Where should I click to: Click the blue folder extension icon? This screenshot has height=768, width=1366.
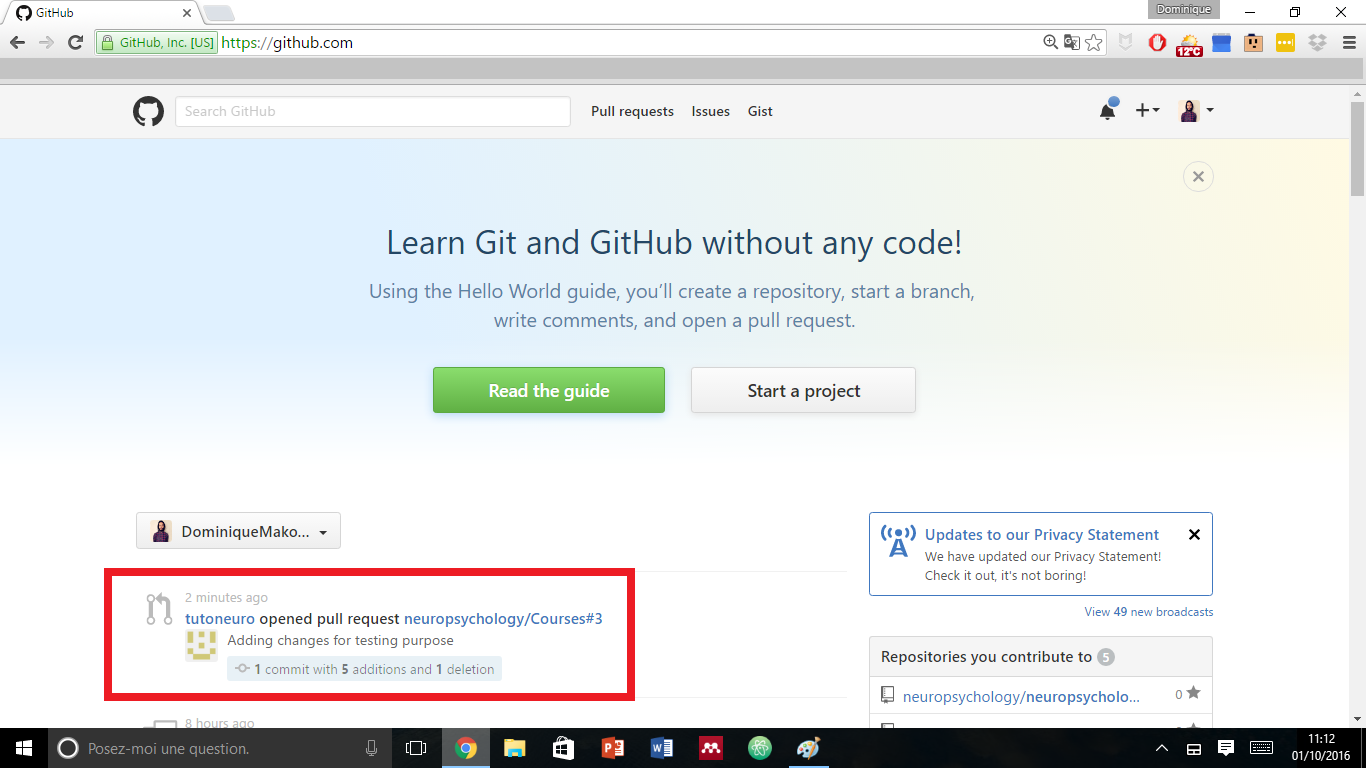point(1221,43)
